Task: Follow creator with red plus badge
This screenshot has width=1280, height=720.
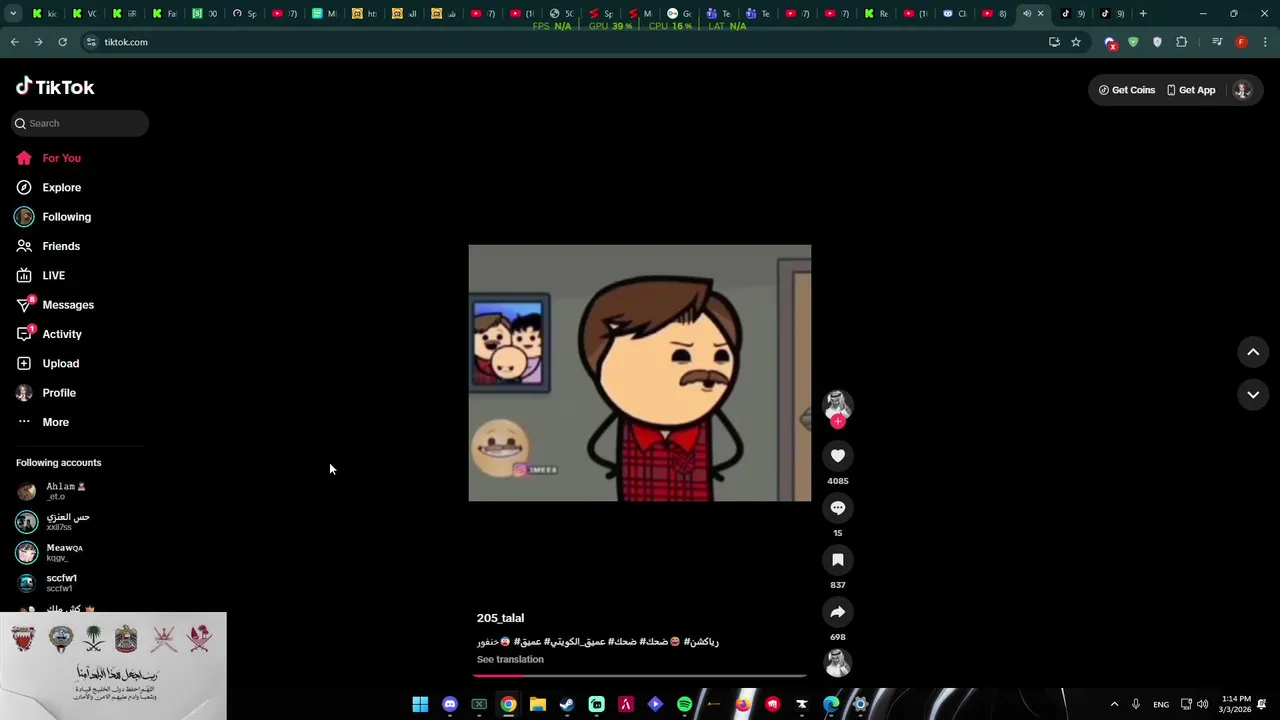Action: 838,422
